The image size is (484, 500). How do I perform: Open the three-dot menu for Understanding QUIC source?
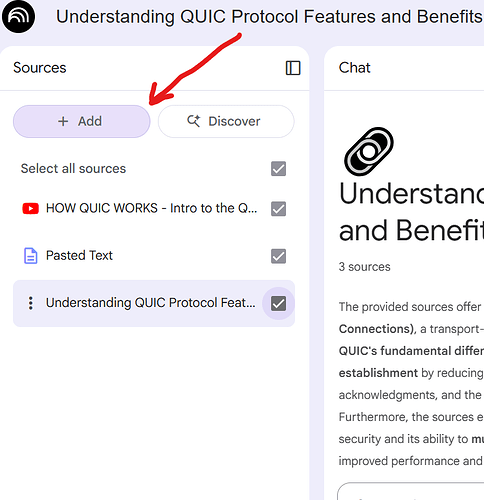[31, 303]
